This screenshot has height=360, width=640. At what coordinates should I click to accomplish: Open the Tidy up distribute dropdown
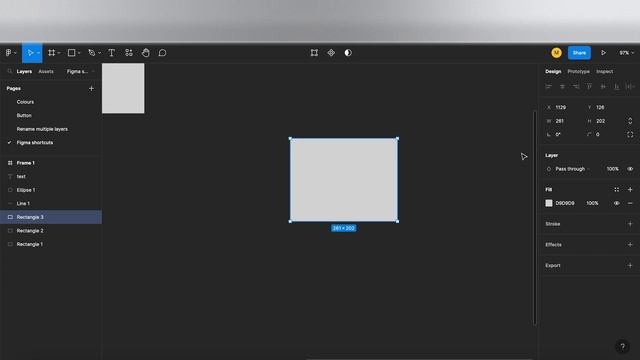[631, 87]
